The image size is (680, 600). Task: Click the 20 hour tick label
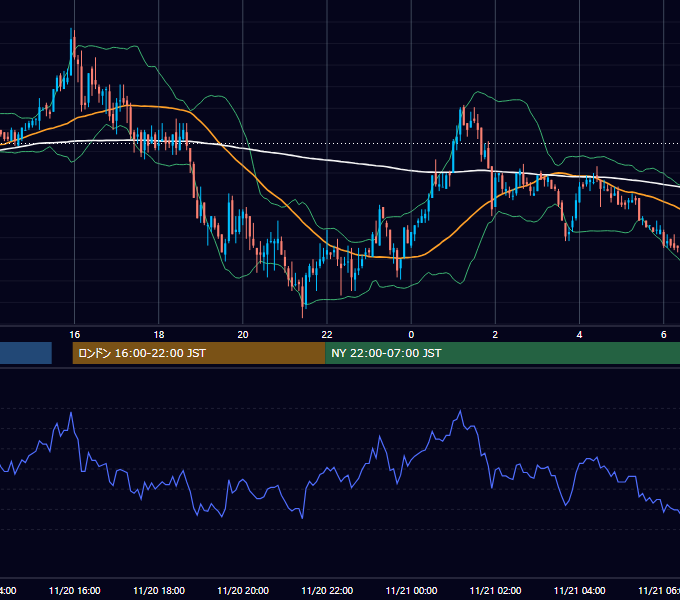(243, 334)
